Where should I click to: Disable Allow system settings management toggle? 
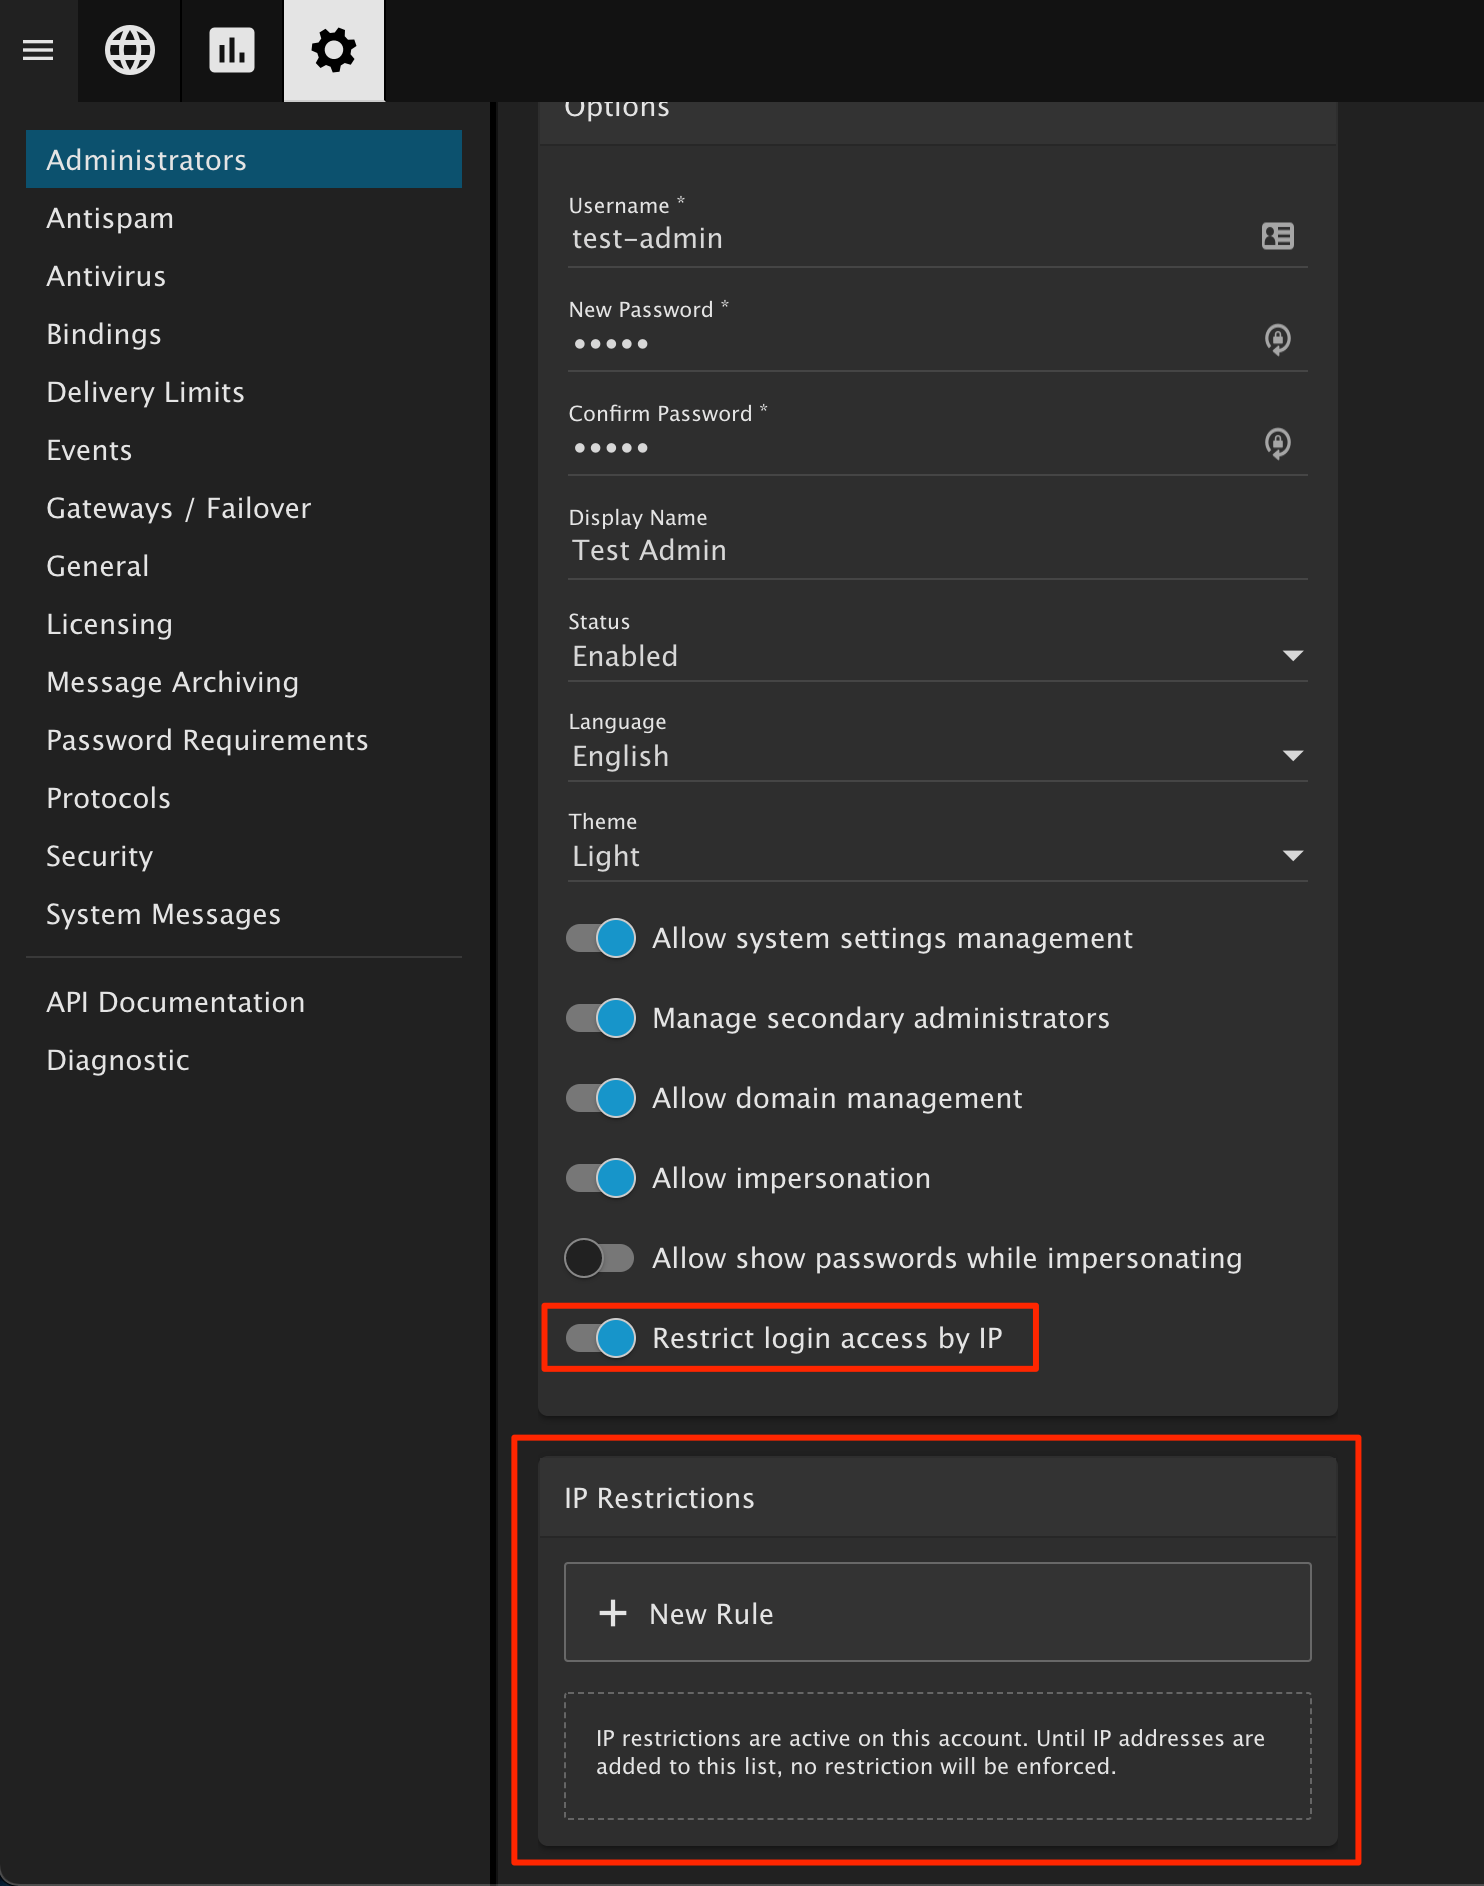coord(601,938)
